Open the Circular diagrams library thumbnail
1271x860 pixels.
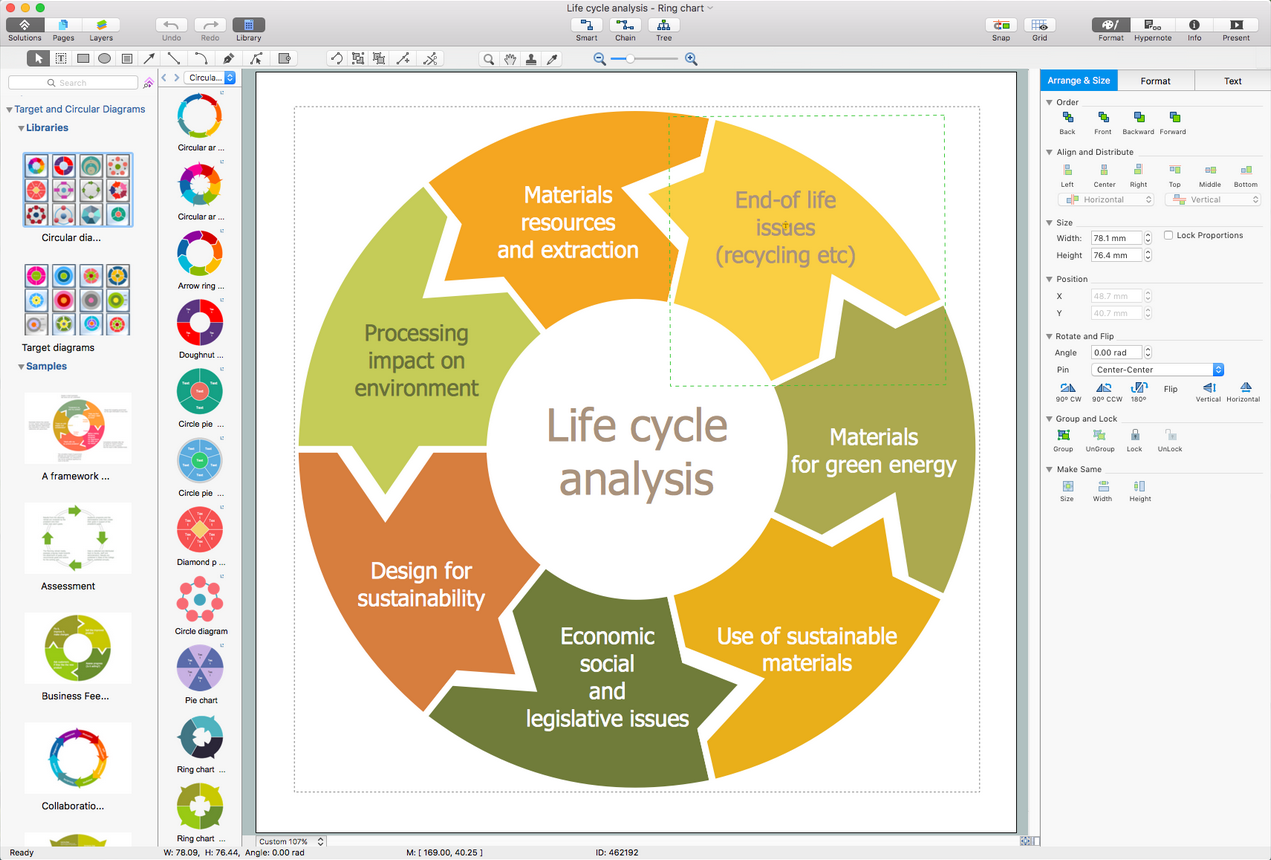click(x=77, y=189)
